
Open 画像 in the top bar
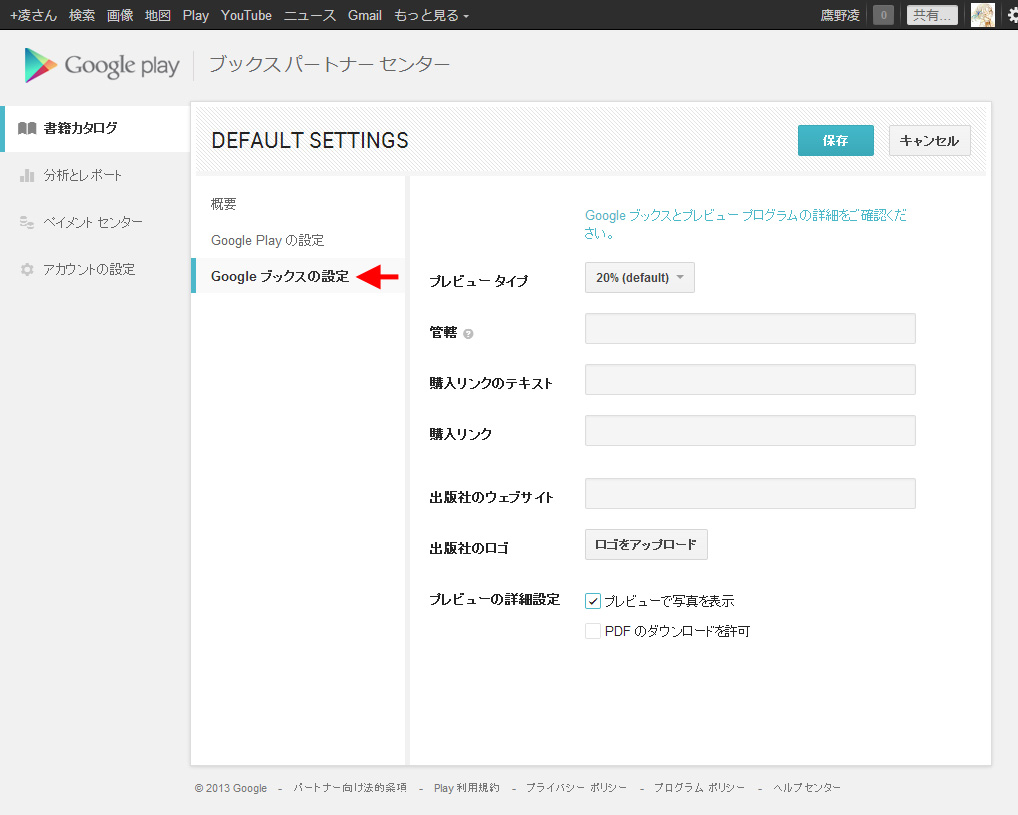click(x=120, y=15)
